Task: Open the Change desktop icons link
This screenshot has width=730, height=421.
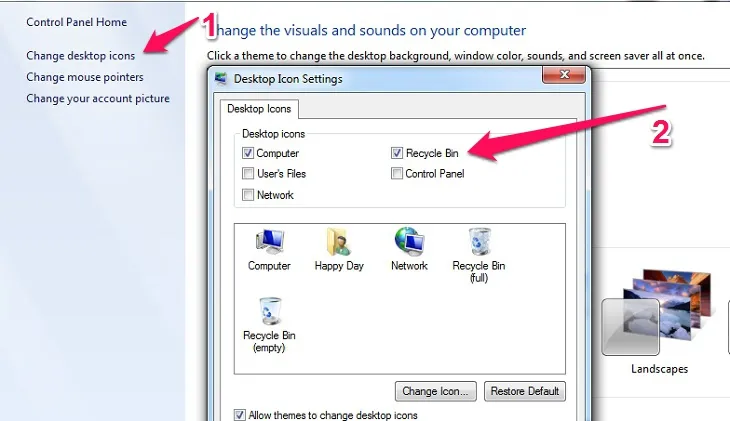Action: (x=80, y=56)
